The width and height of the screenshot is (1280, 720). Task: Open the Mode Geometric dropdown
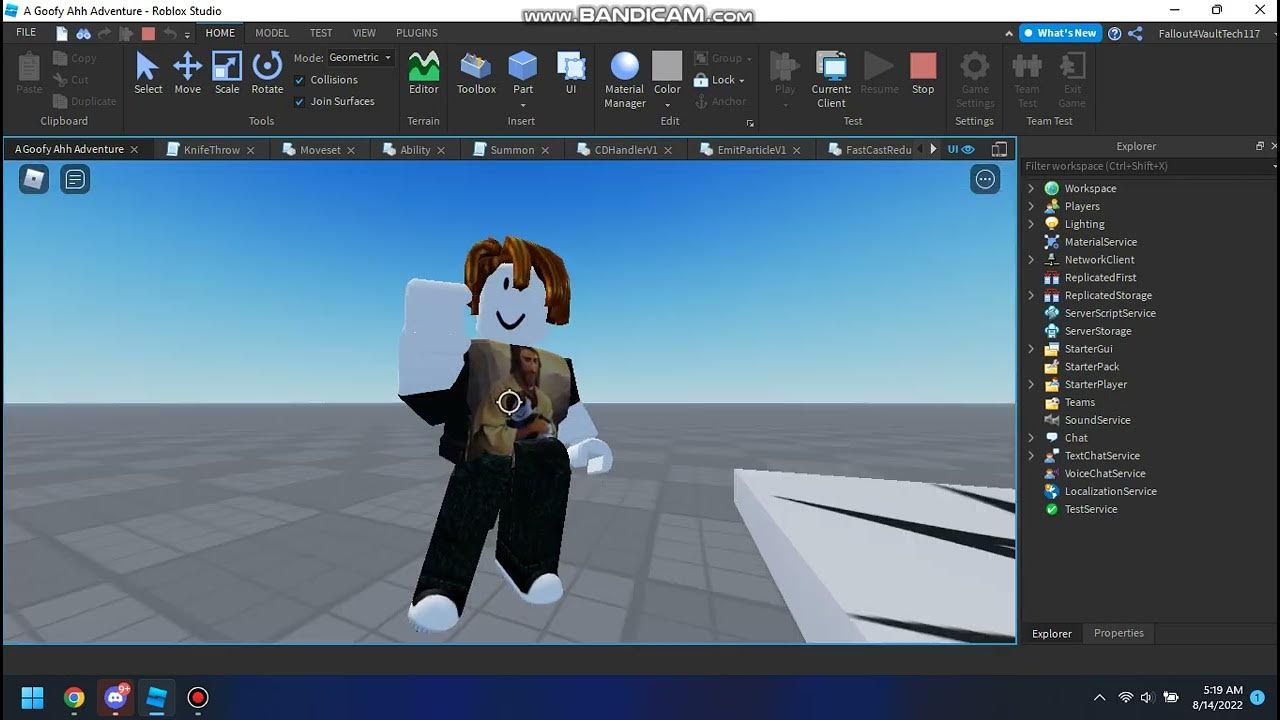[x=361, y=57]
